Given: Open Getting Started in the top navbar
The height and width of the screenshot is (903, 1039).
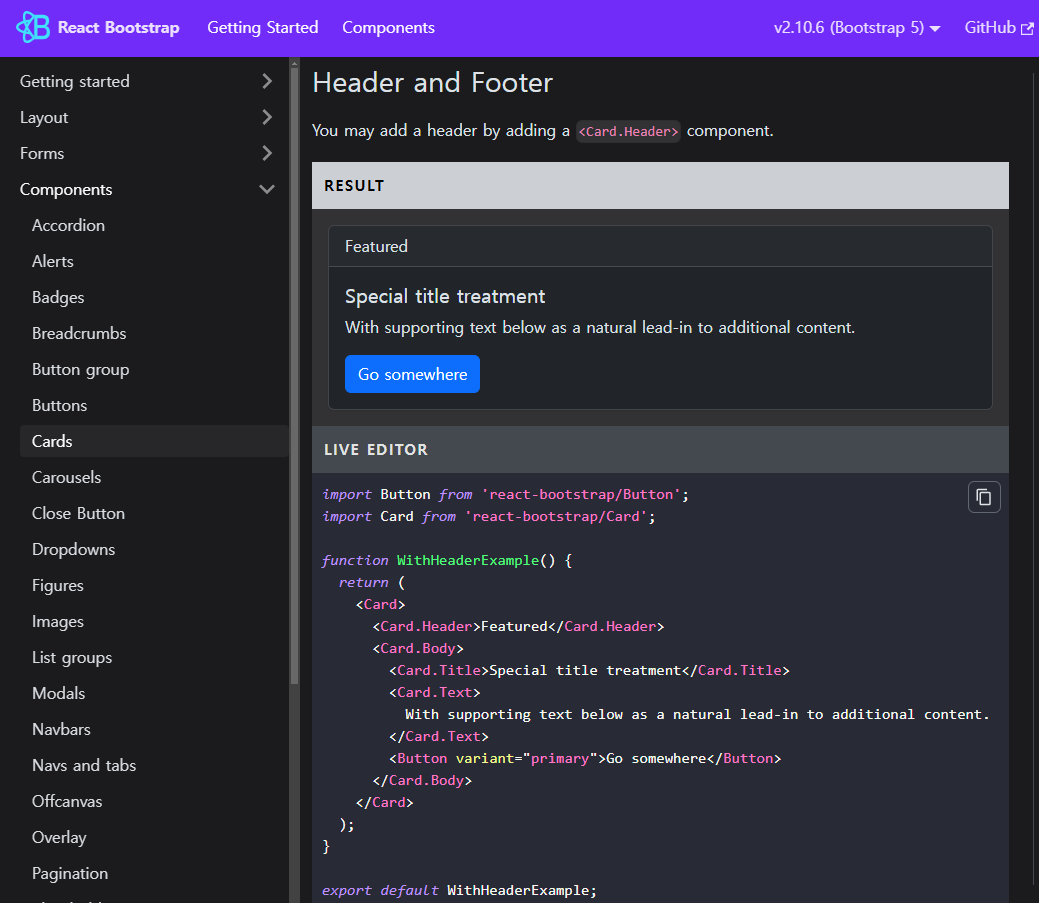Looking at the screenshot, I should point(262,28).
